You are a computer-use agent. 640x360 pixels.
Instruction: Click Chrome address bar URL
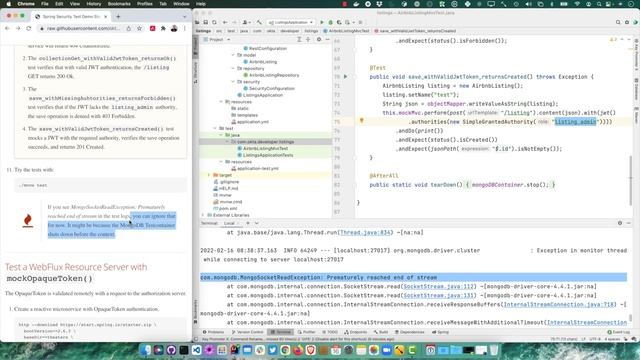tap(83, 29)
